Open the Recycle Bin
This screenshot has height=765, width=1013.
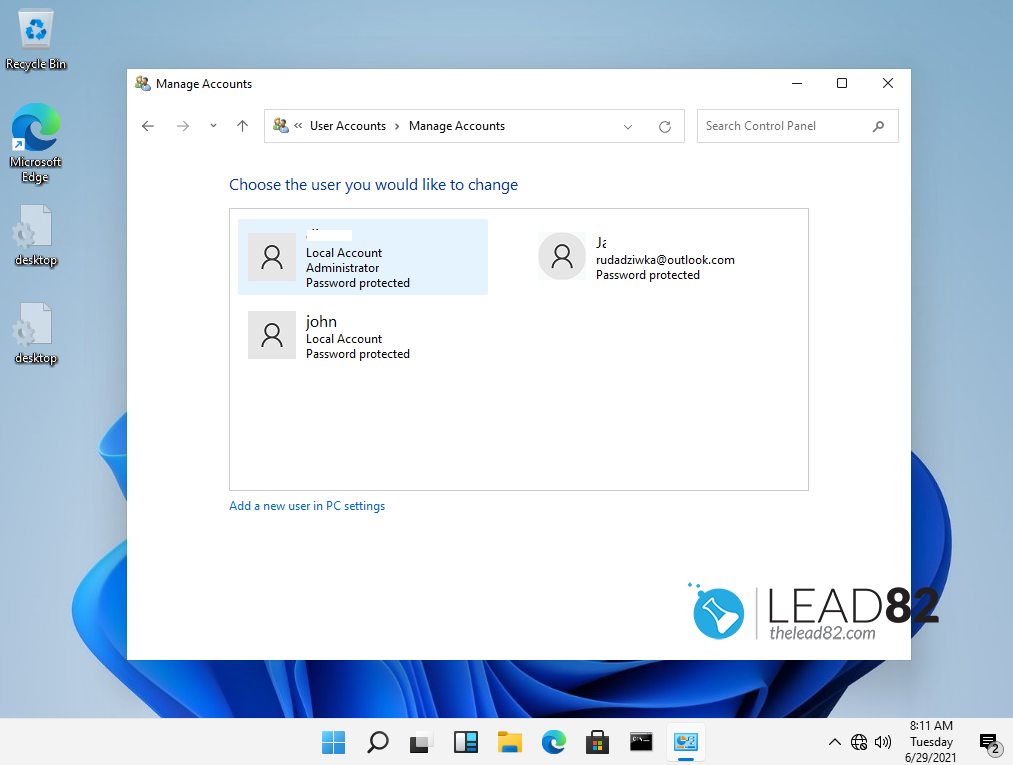point(35,30)
